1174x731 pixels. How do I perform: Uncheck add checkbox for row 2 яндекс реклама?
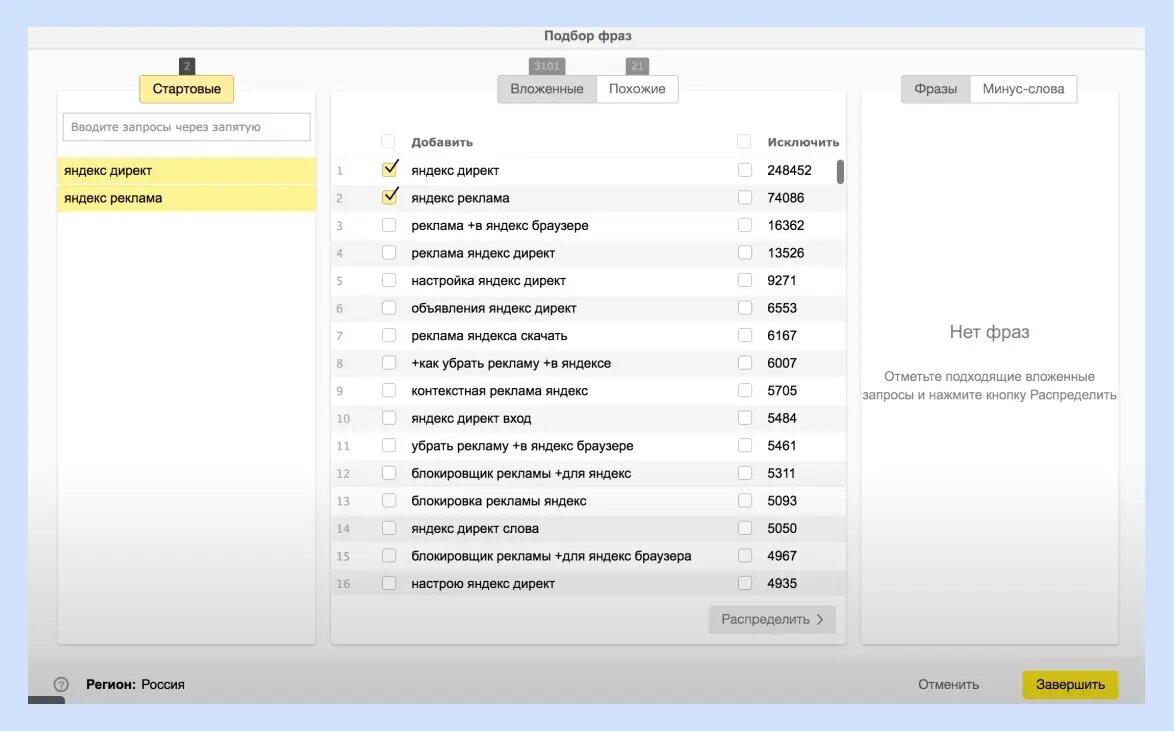(389, 197)
